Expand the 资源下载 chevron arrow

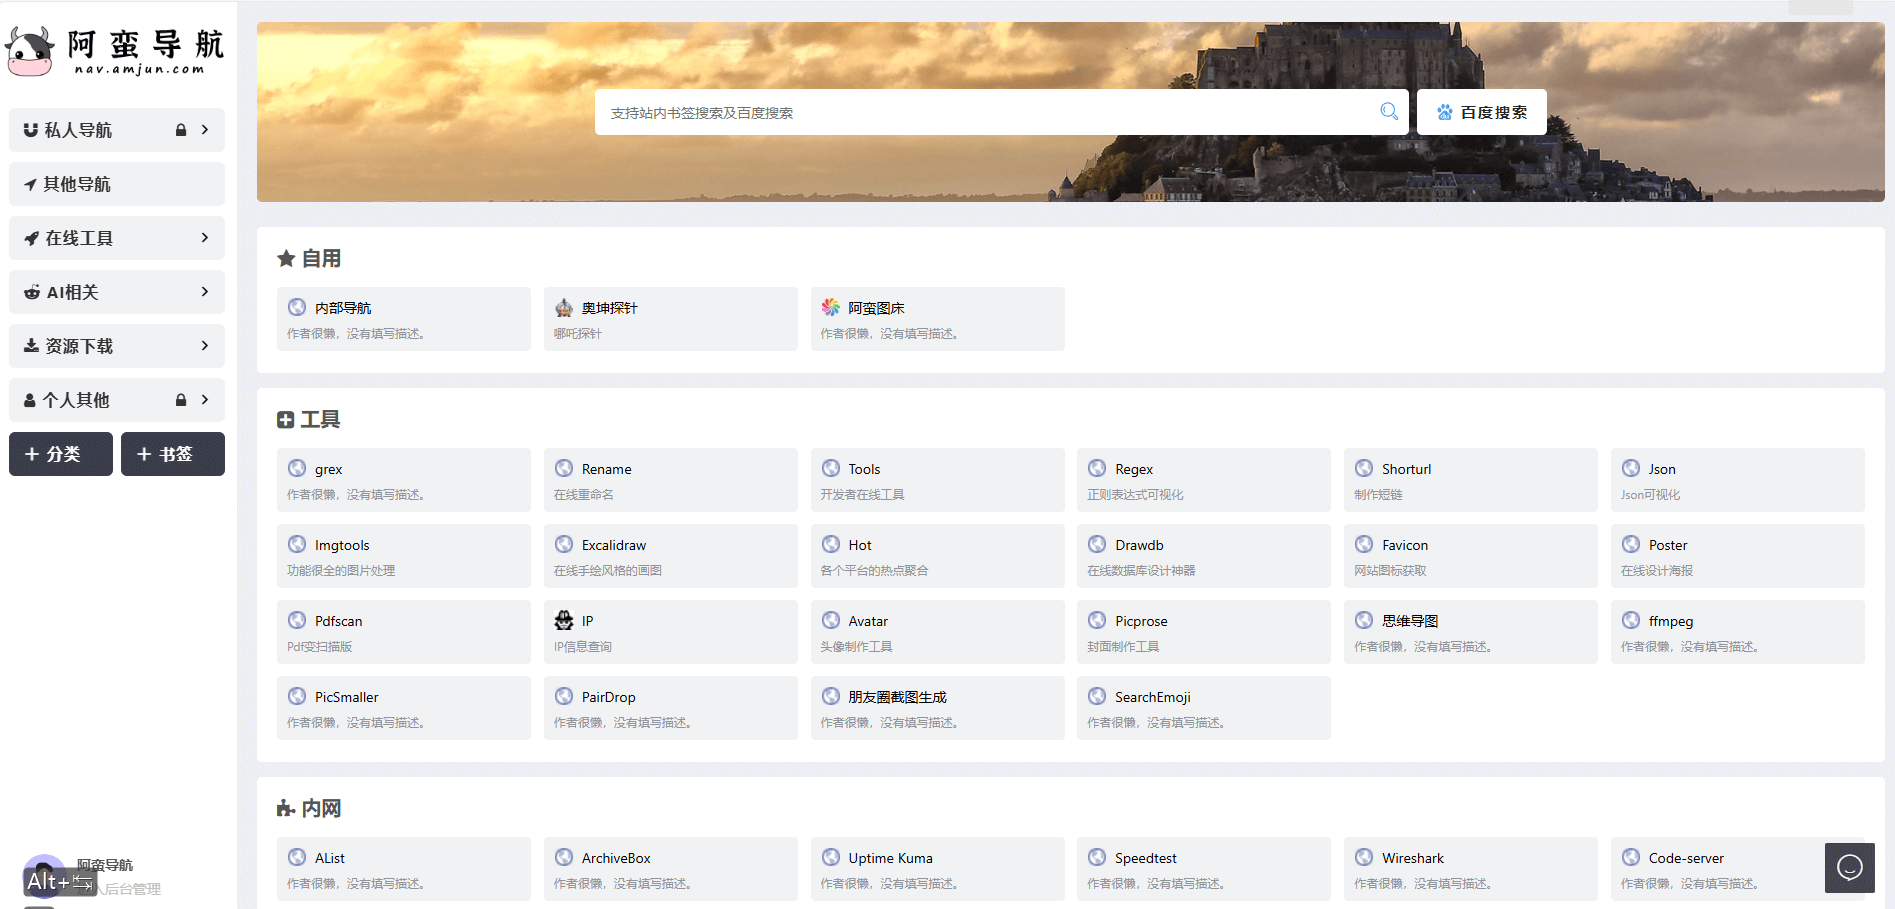pos(205,346)
